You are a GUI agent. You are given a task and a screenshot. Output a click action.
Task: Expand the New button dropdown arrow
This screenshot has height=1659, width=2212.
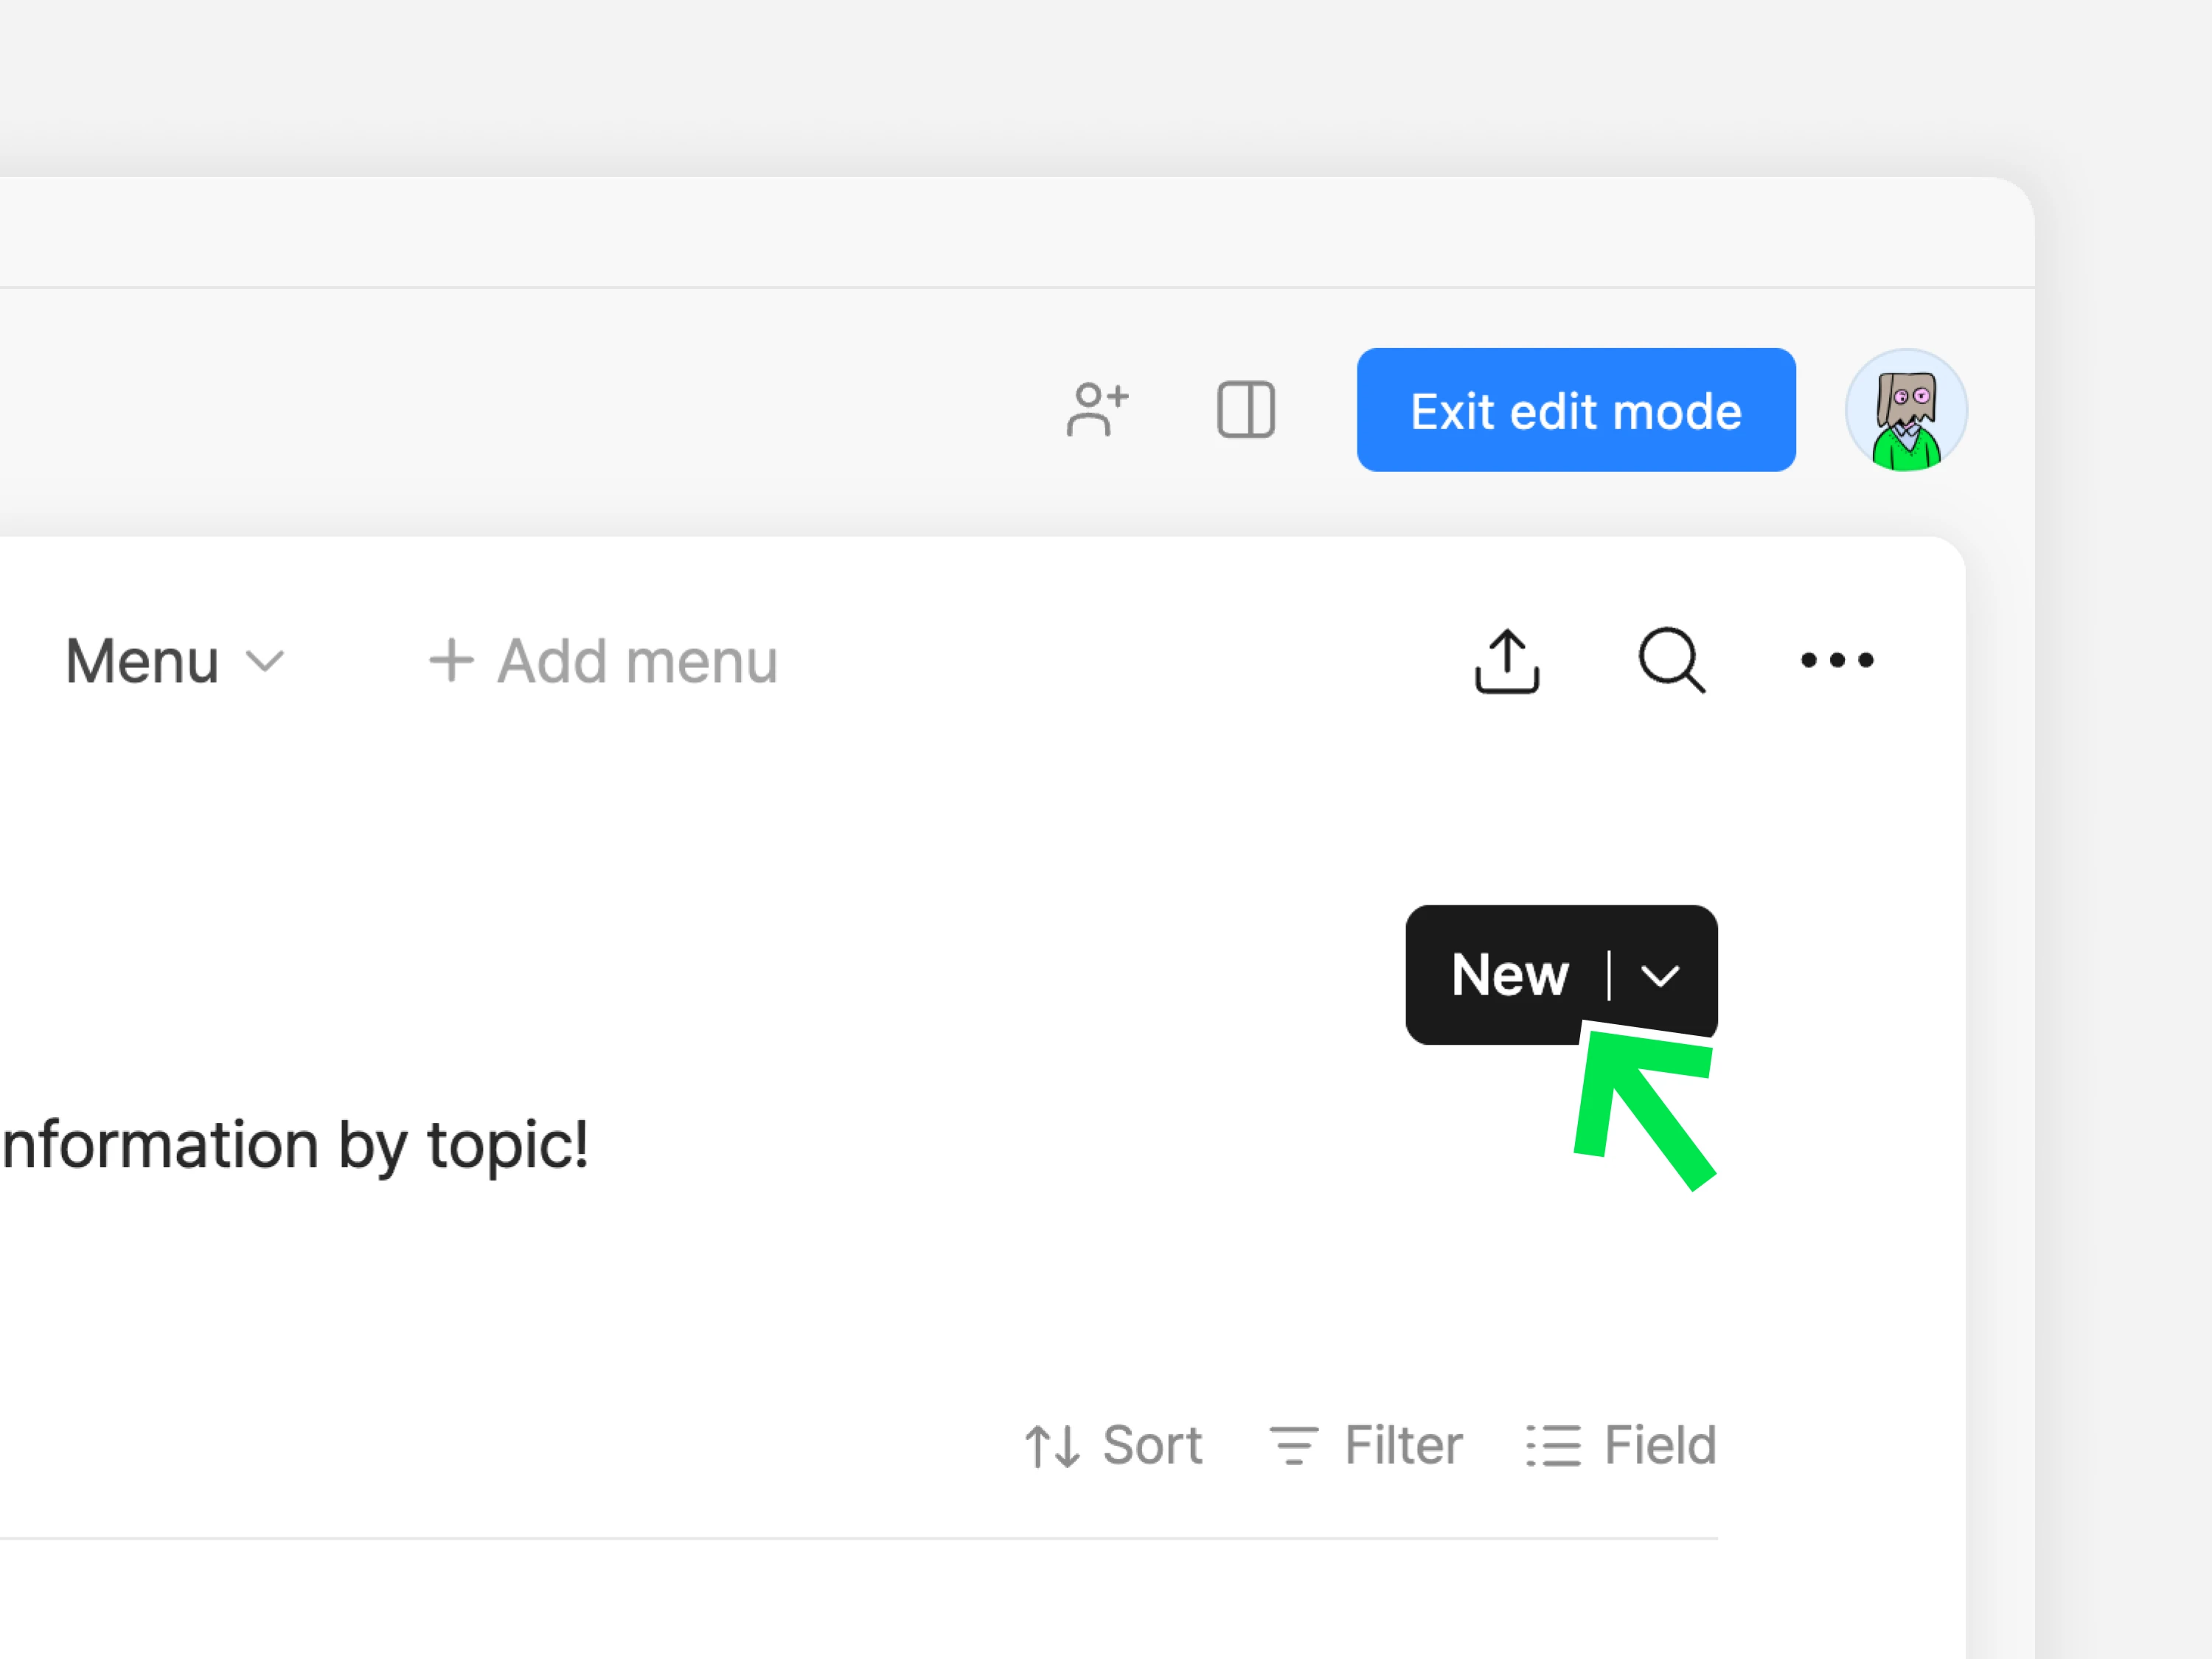tap(1660, 975)
